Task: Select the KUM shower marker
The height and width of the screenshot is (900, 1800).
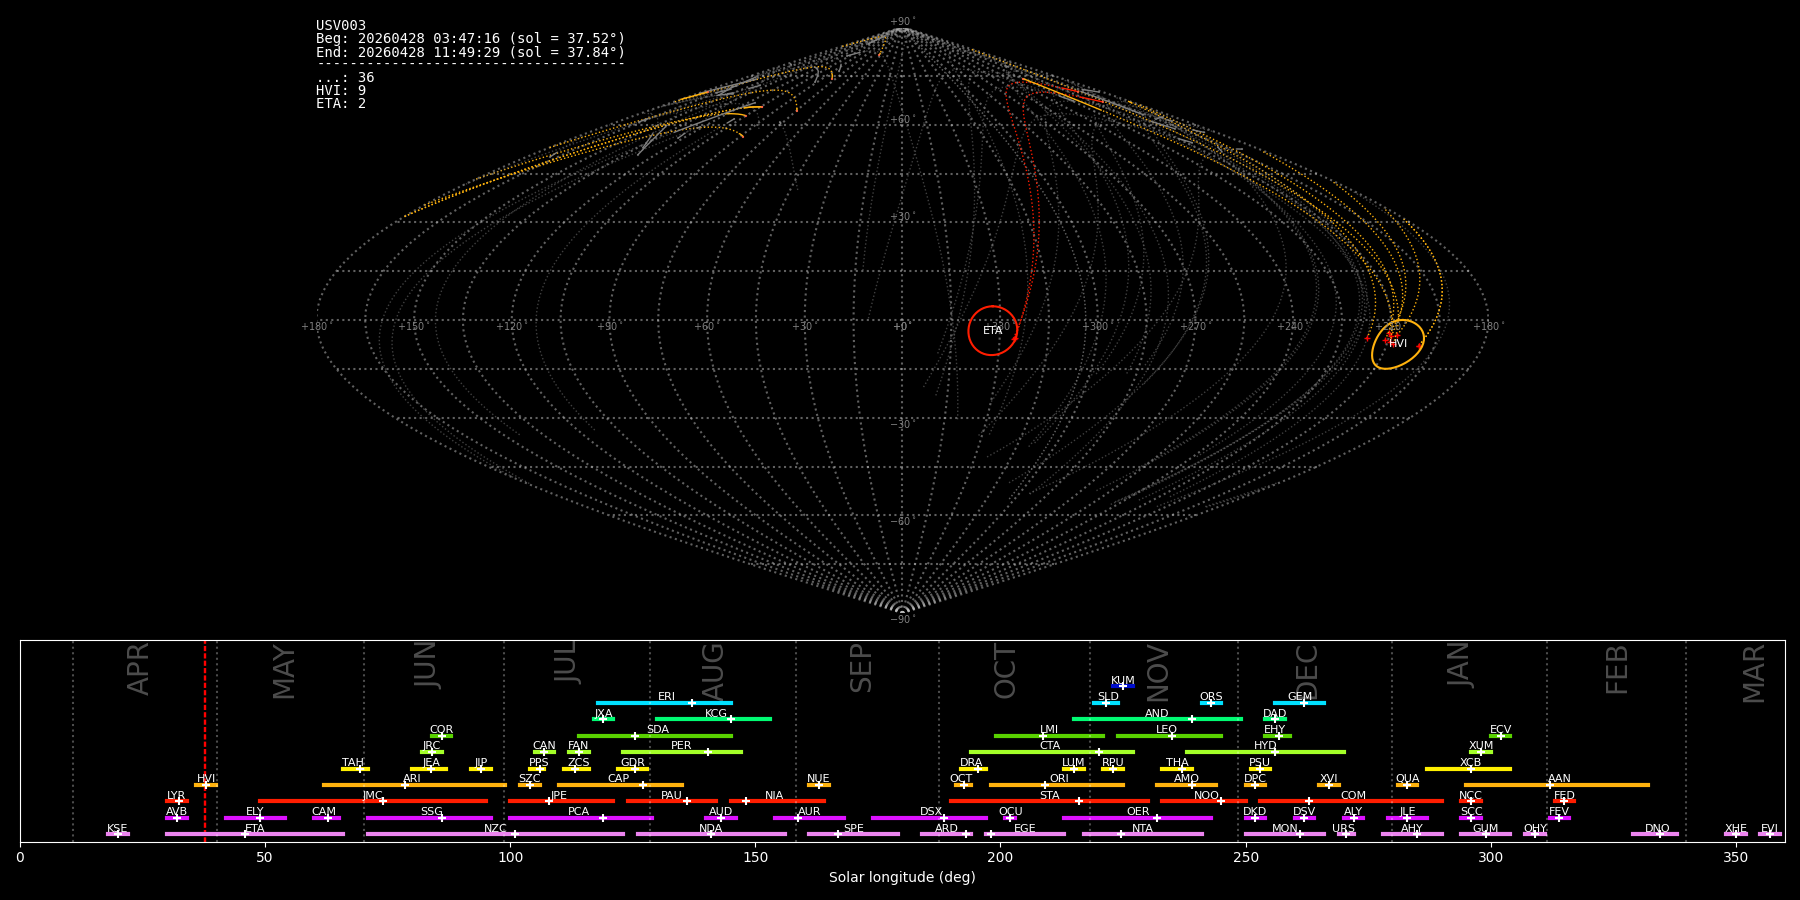Action: [x=1123, y=686]
